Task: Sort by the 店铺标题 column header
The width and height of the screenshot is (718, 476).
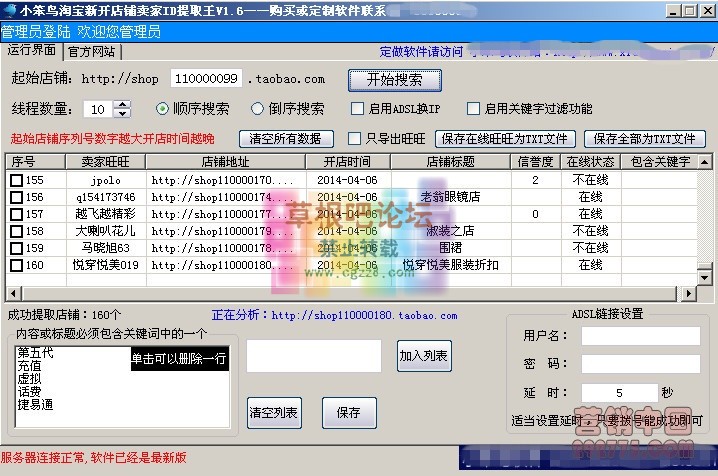Action: tap(451, 162)
